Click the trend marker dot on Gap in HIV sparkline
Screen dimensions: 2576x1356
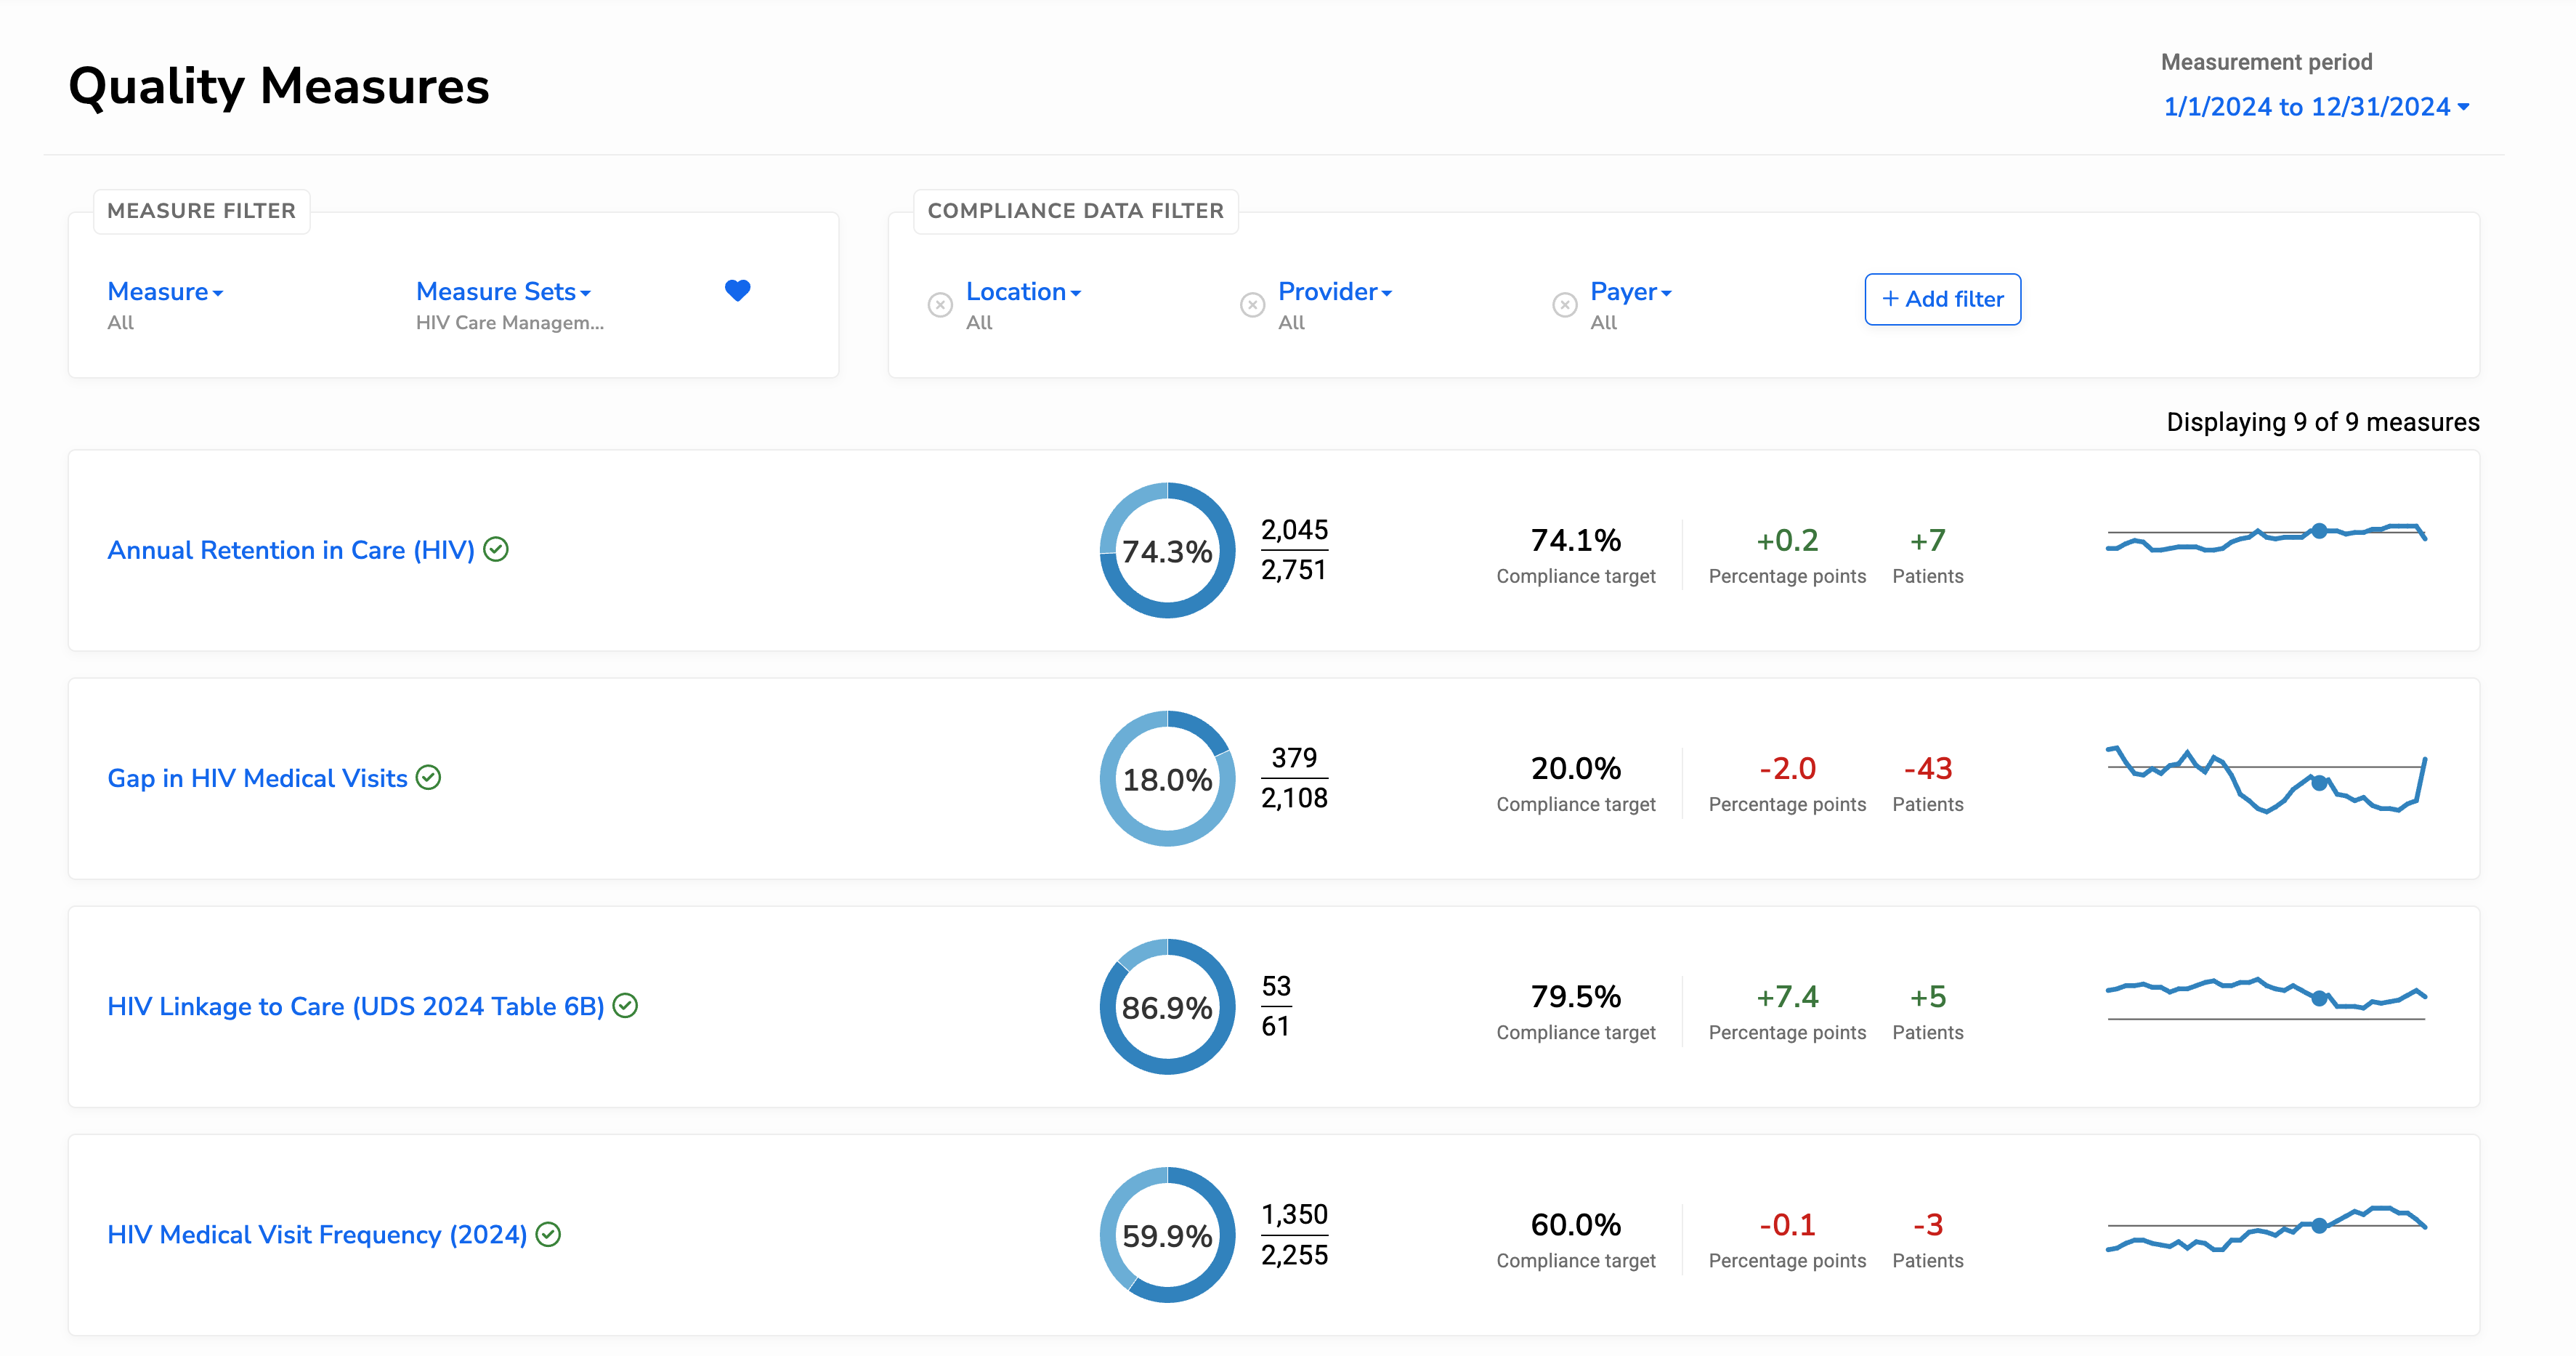[2319, 783]
